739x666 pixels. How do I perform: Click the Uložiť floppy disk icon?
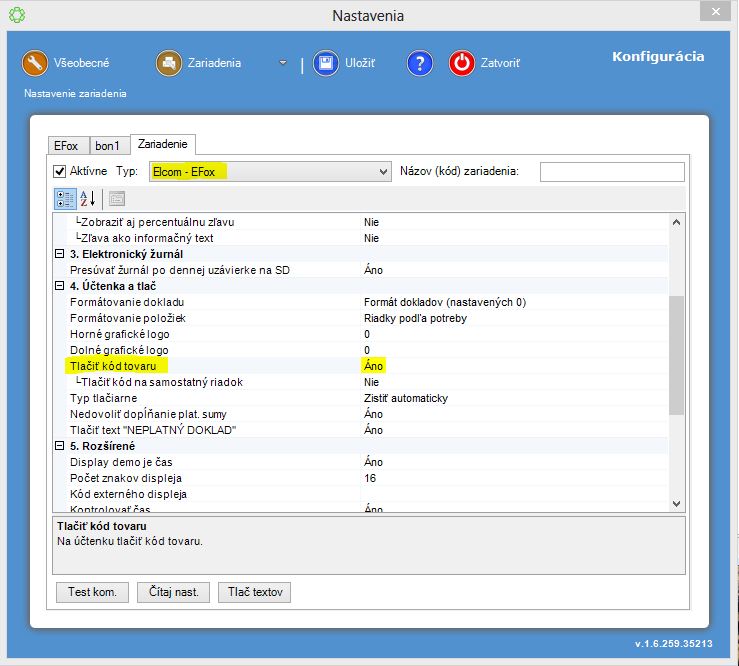[326, 63]
